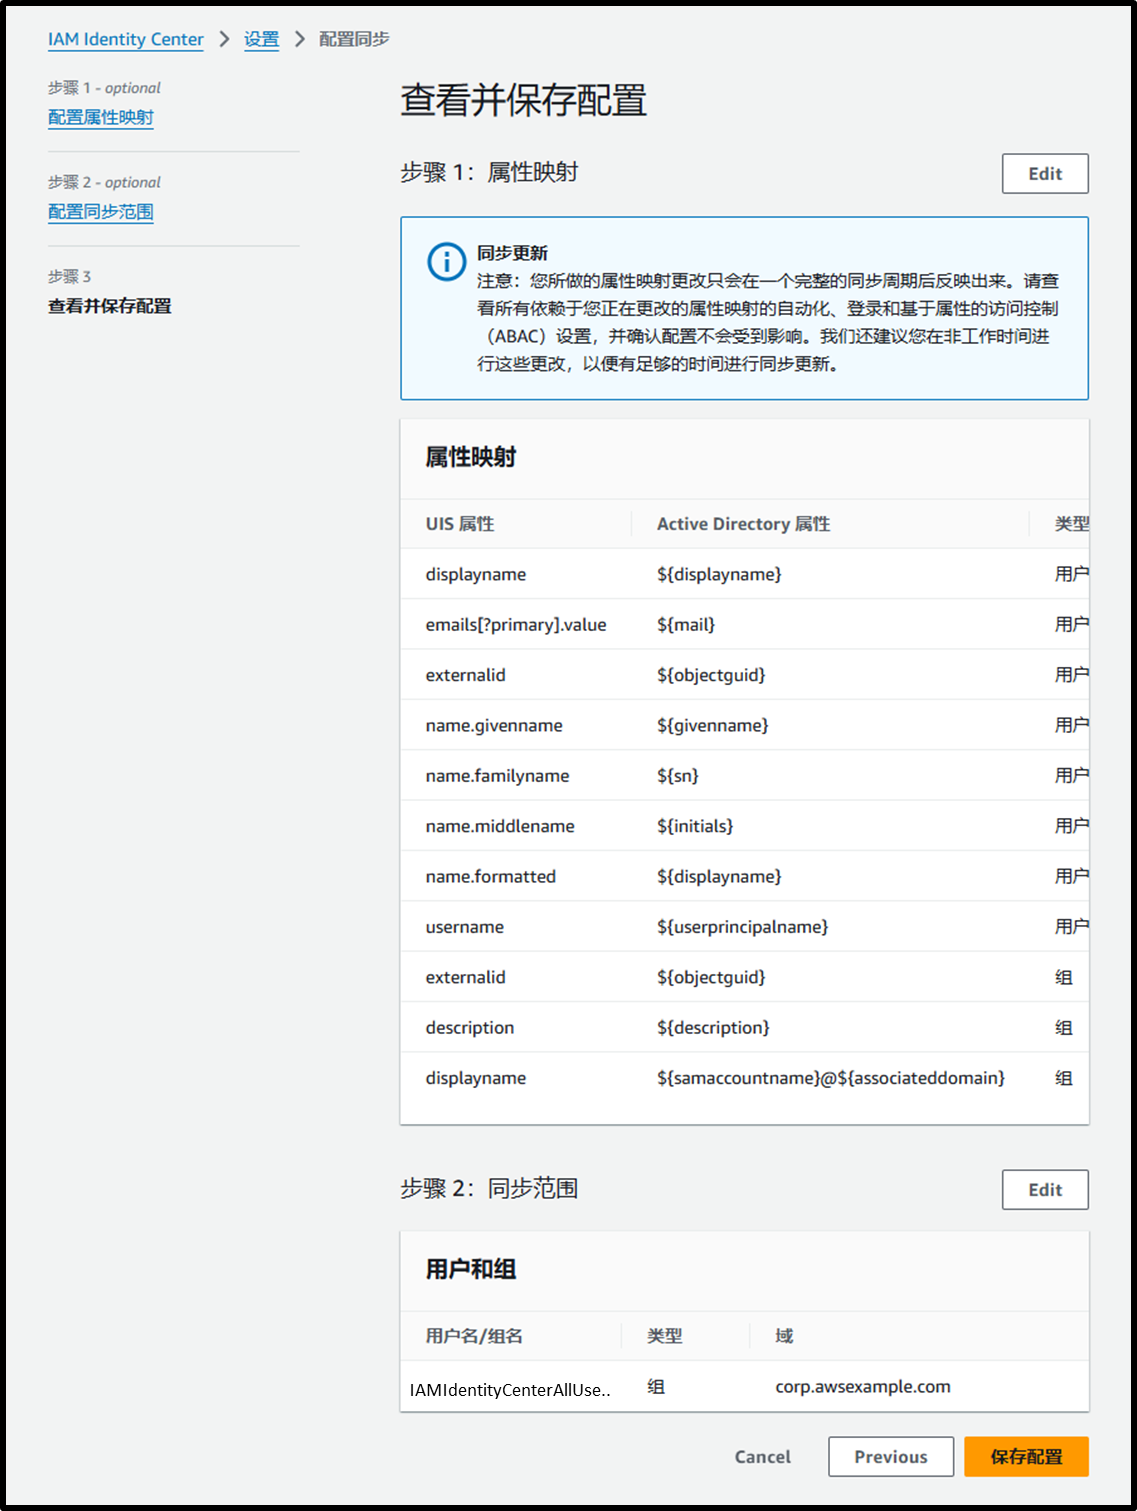Click the "用户和组" panel heading

471,1269
